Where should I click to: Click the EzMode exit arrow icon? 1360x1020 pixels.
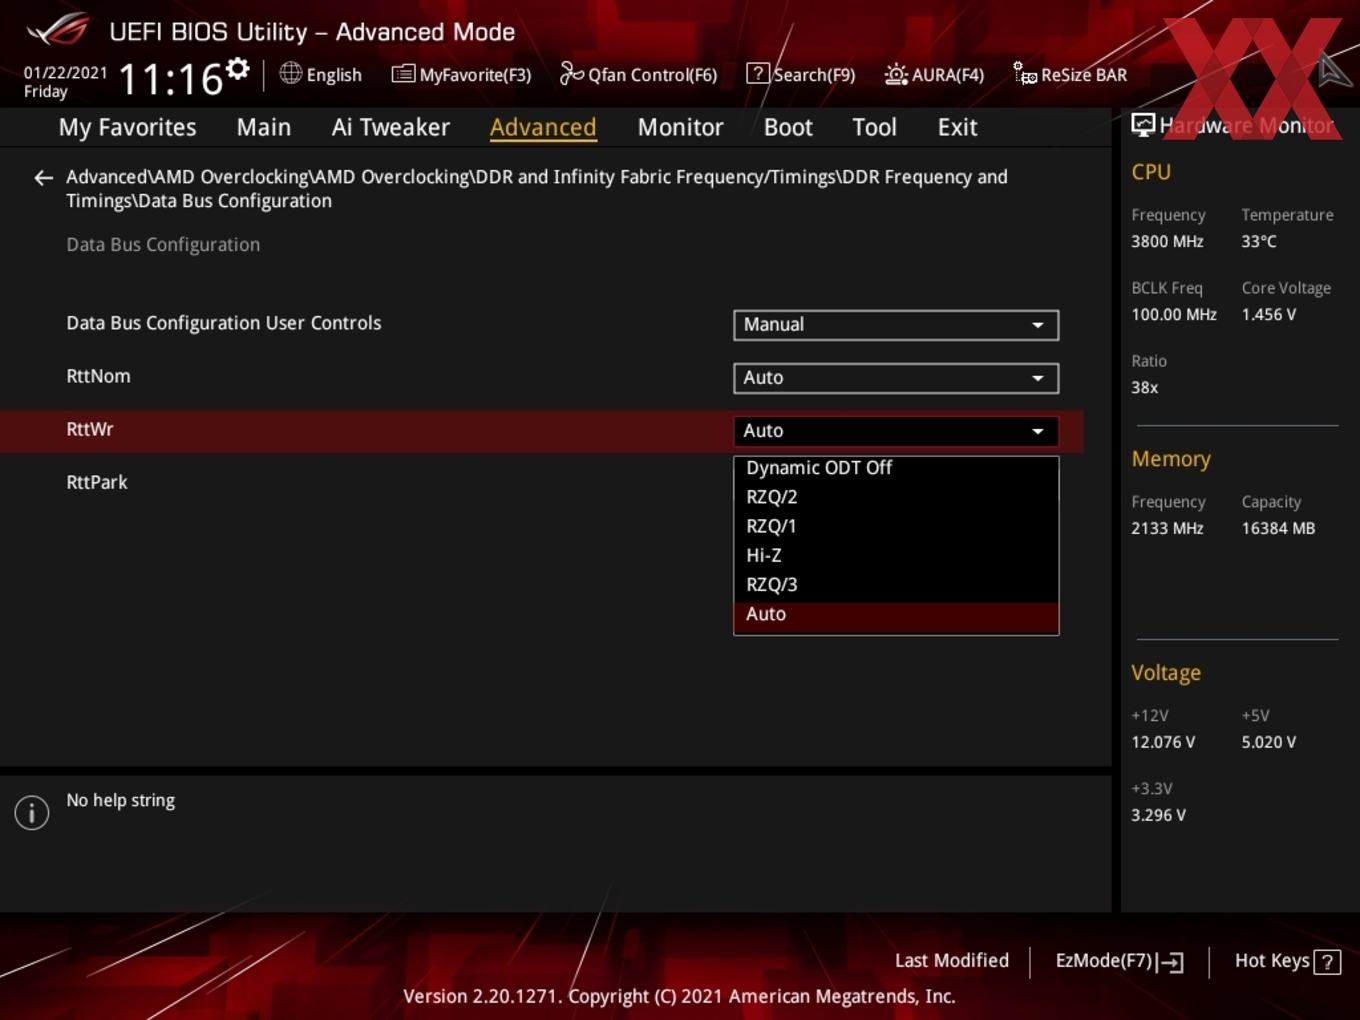pos(1170,962)
